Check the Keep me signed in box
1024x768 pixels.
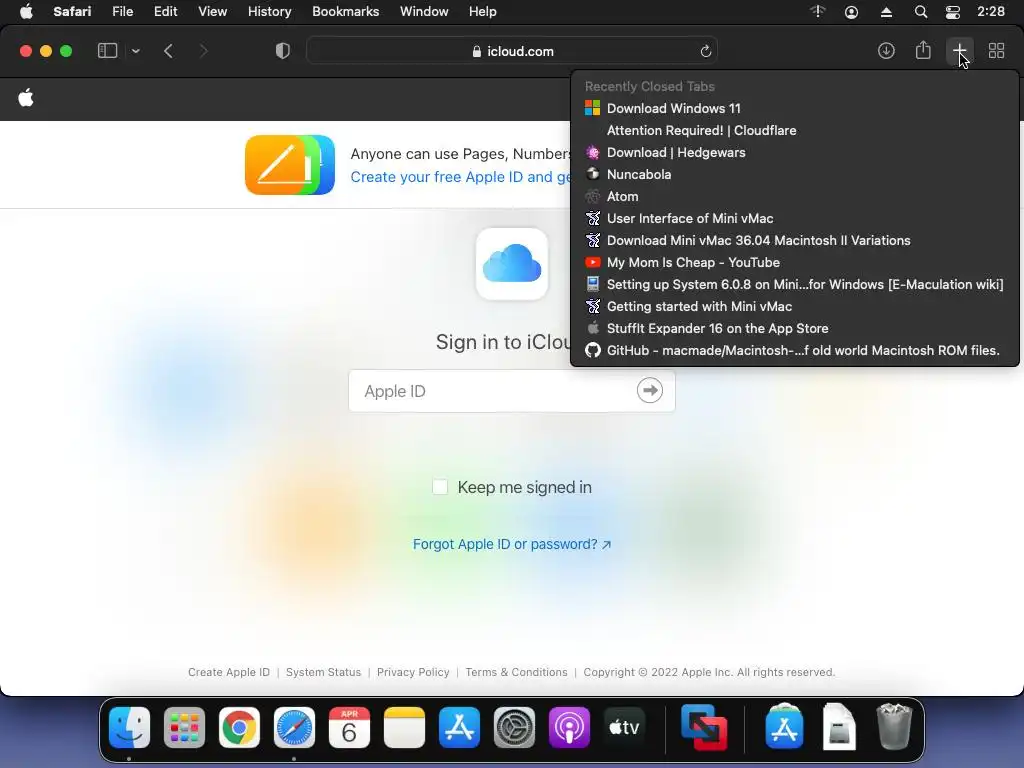(x=440, y=487)
